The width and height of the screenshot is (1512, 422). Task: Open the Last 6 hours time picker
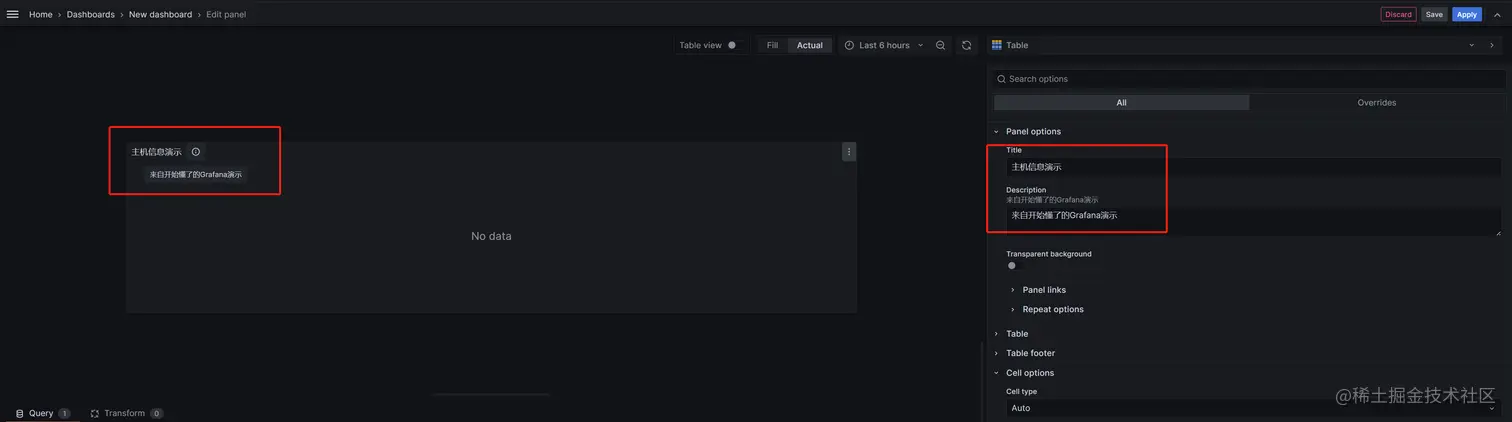click(884, 45)
